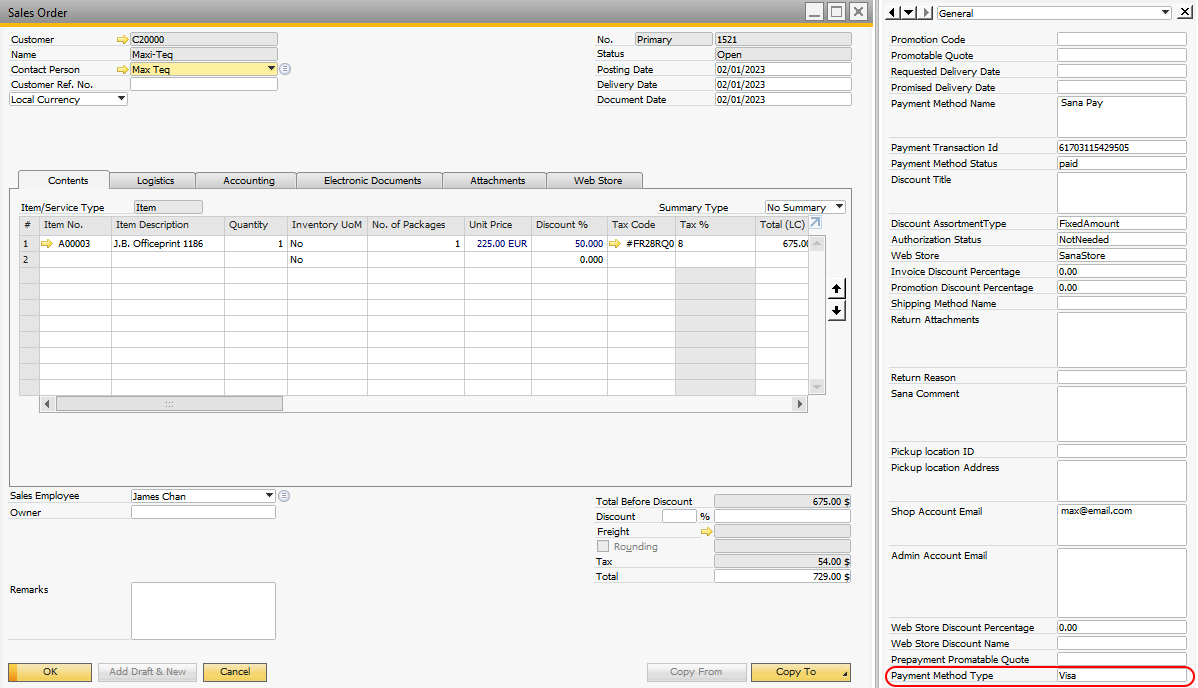Click the info icon beside Sales Employee
The image size is (1198, 688).
(284, 496)
